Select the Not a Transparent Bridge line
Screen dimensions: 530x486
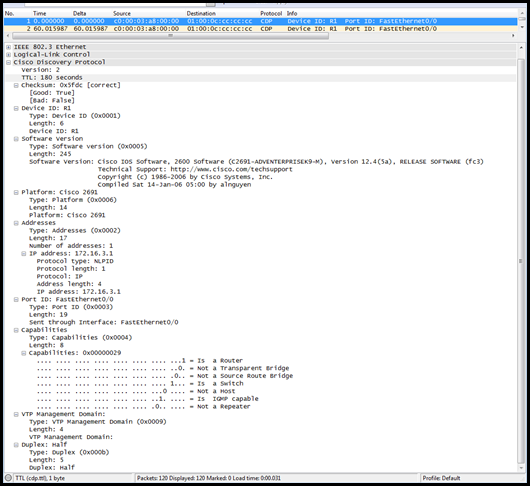pyautogui.click(x=163, y=368)
